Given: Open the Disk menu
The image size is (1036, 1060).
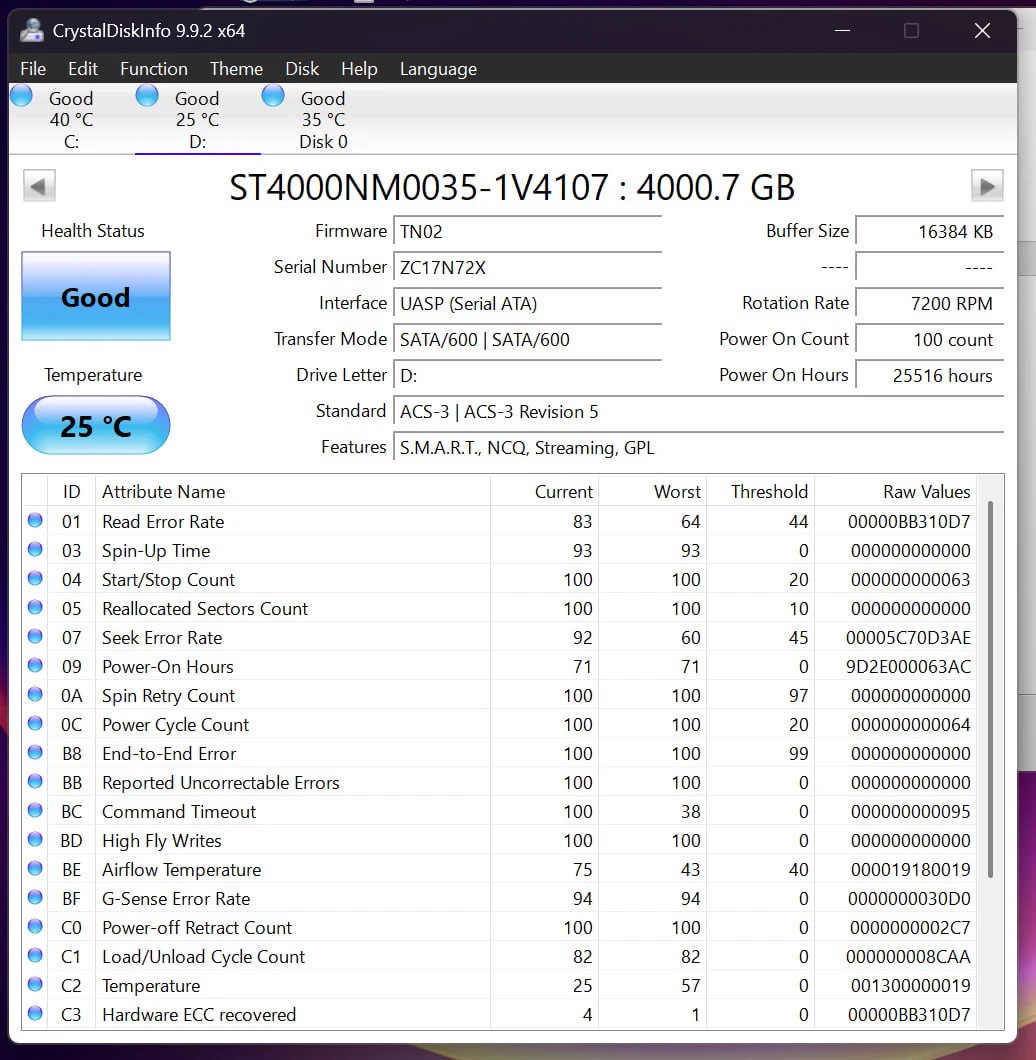Looking at the screenshot, I should (302, 69).
